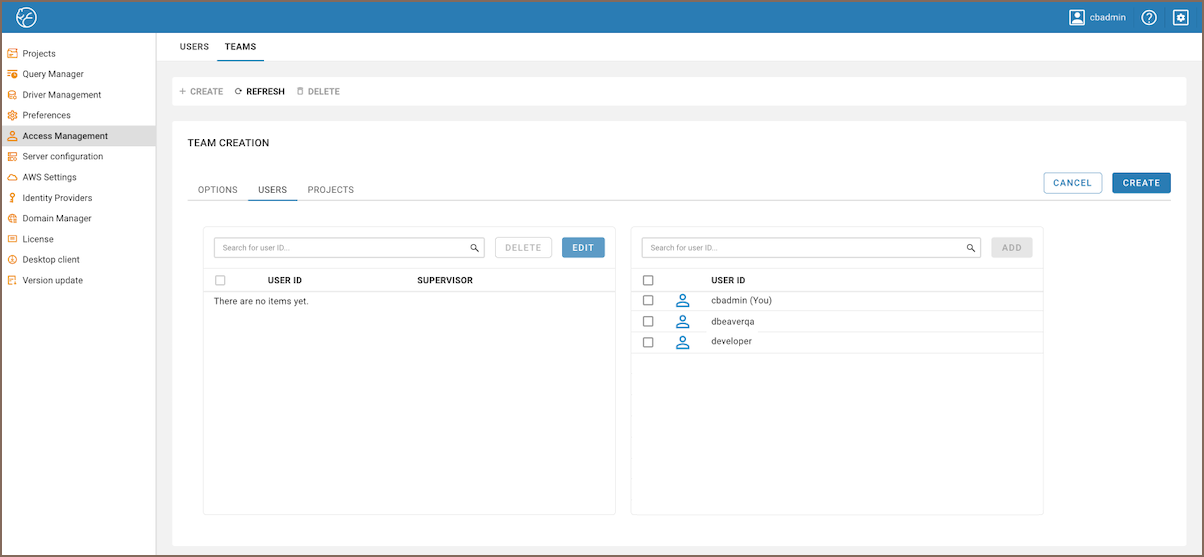Click the CloudBeaver logo icon
This screenshot has width=1204, height=557.
(26, 17)
